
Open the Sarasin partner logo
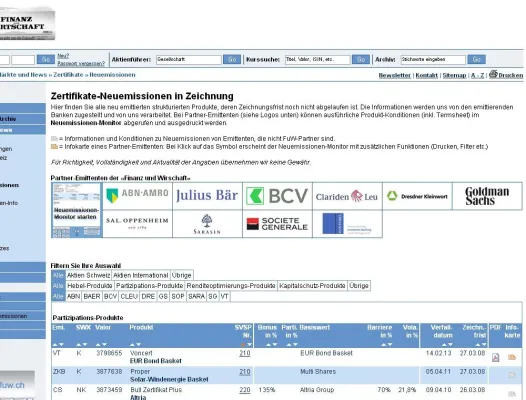tap(207, 224)
